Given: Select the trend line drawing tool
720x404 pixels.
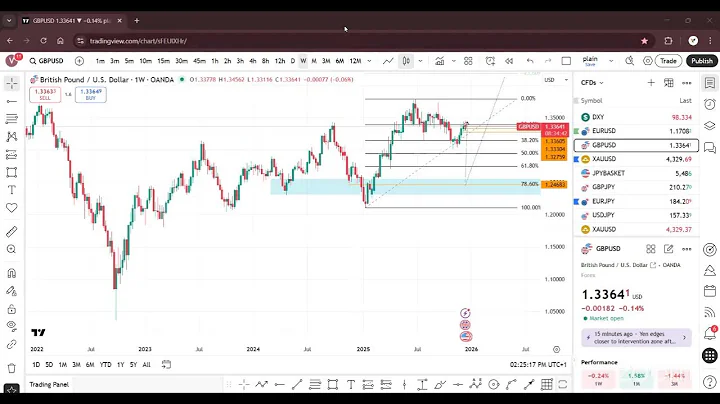Looking at the screenshot, I should (x=11, y=101).
